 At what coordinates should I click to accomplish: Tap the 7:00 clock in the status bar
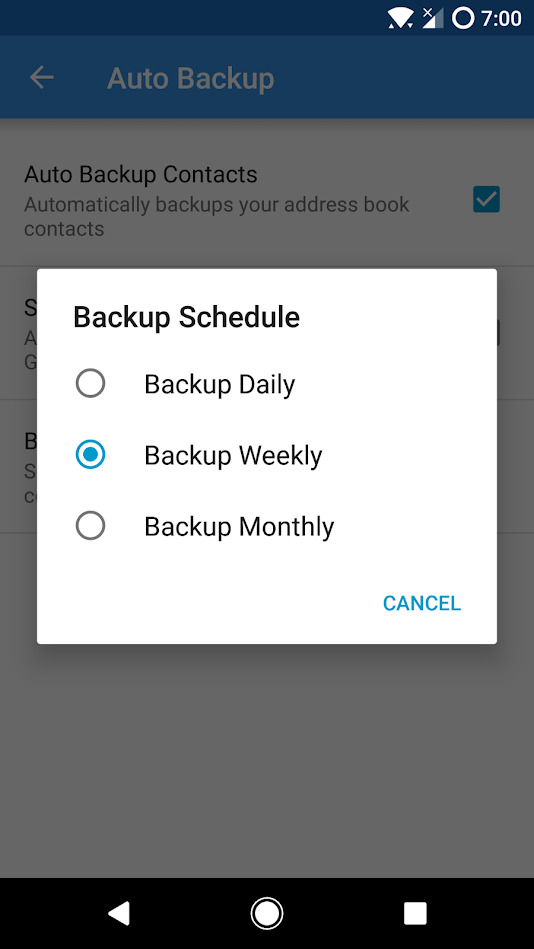pyautogui.click(x=501, y=19)
